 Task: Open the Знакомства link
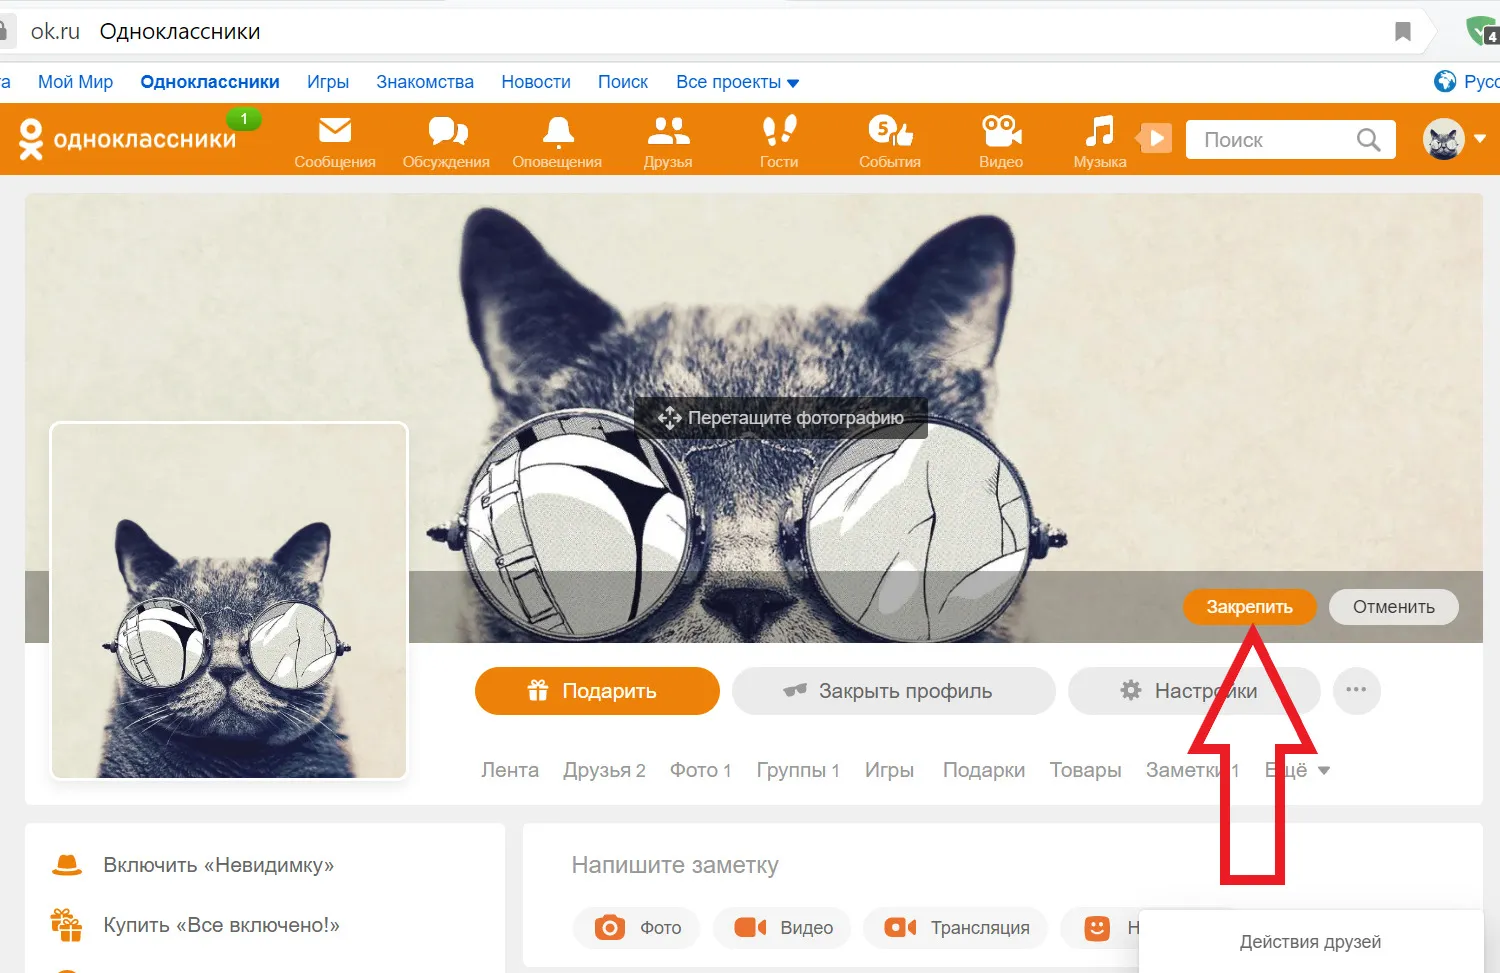pos(425,82)
